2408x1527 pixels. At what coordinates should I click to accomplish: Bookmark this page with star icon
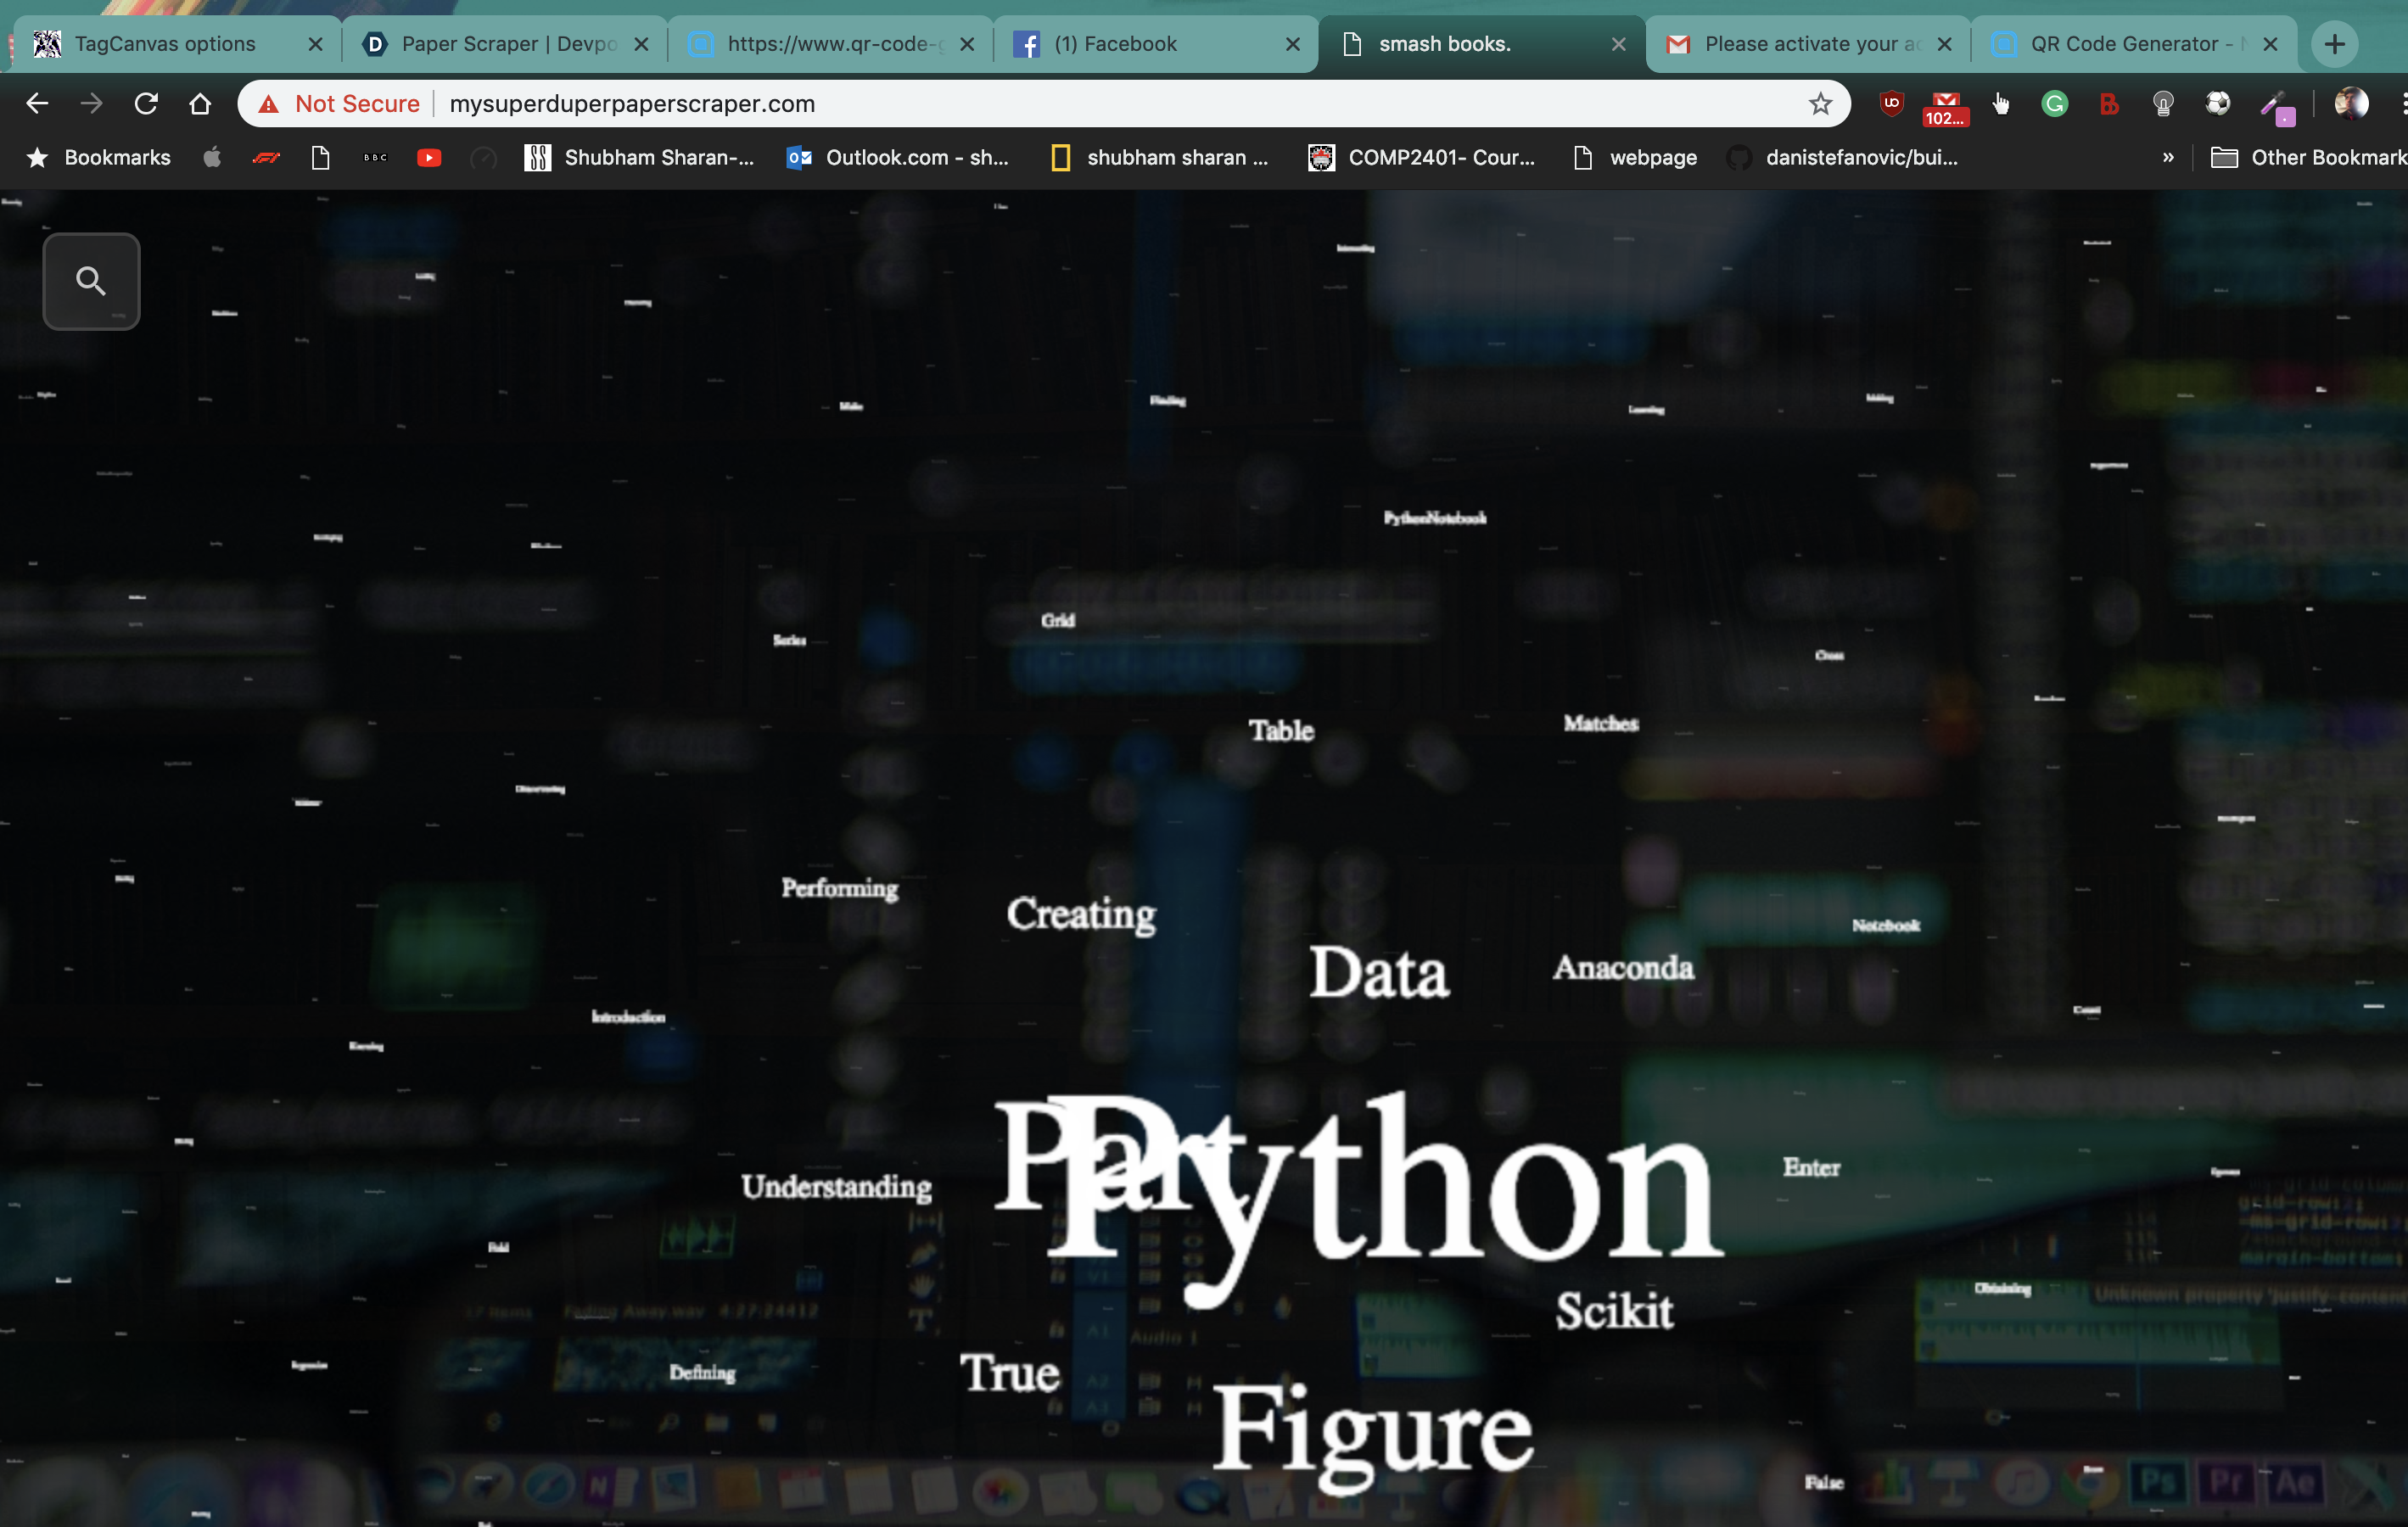(x=1820, y=103)
